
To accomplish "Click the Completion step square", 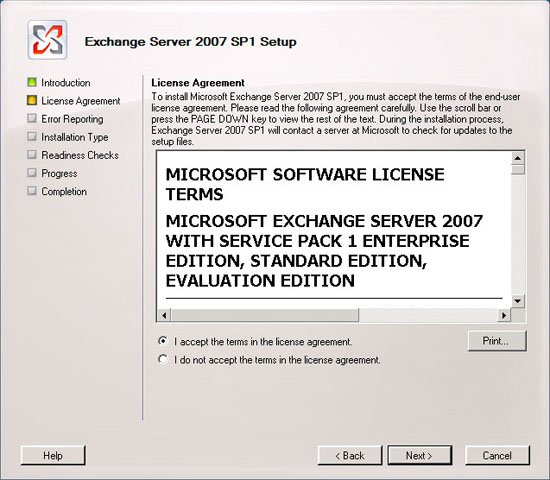I will click(x=32, y=191).
